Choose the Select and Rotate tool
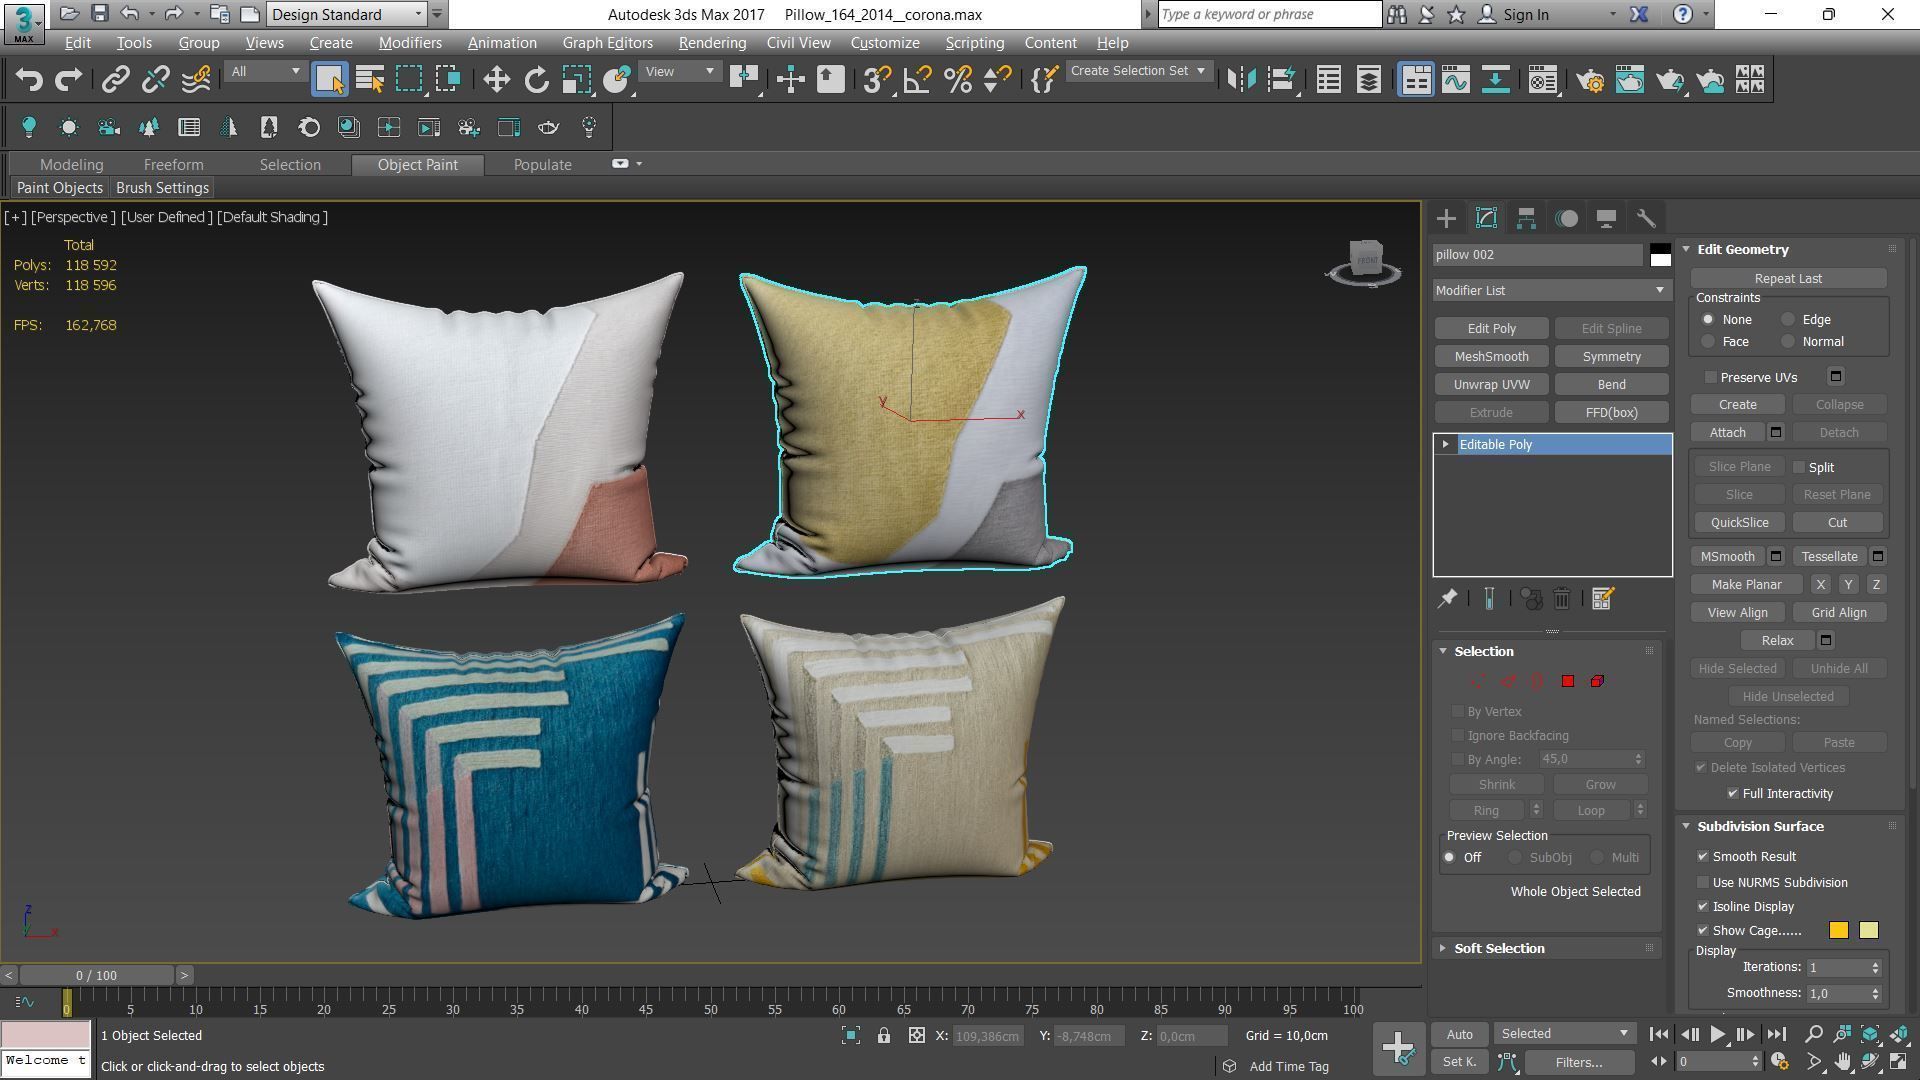The image size is (1920, 1080). (537, 80)
